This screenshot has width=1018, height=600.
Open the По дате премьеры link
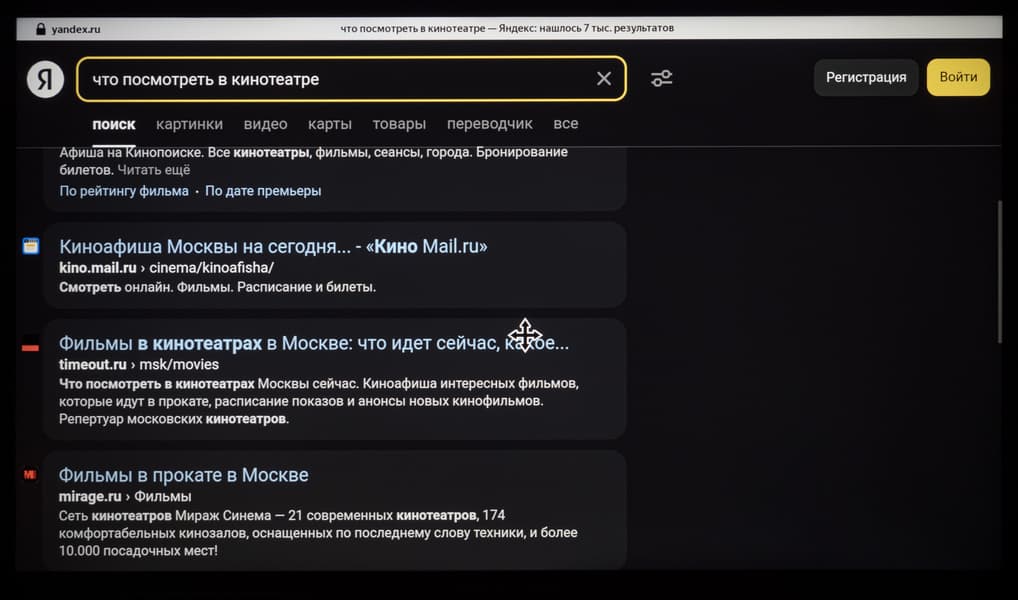click(x=263, y=191)
